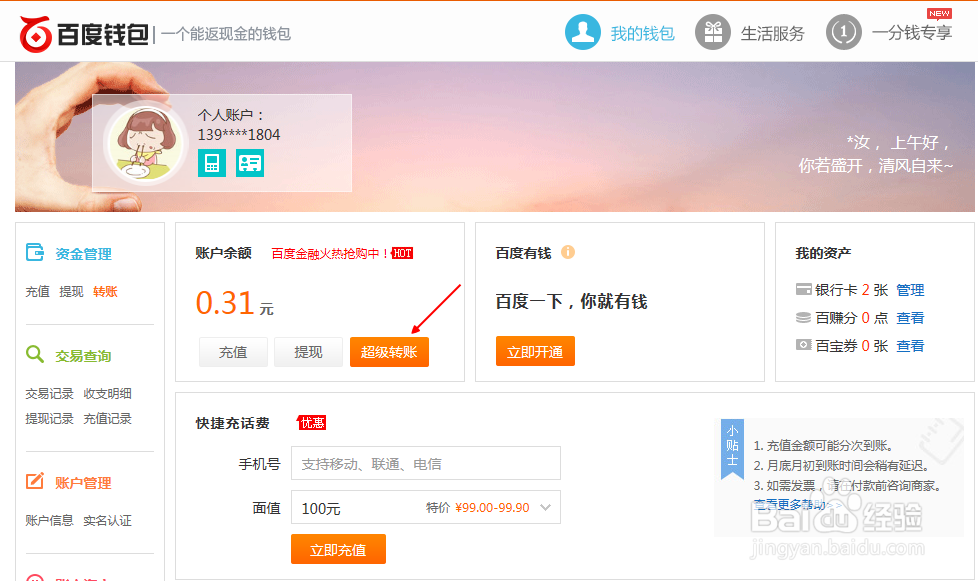This screenshot has height=581, width=978.
Task: Open 收支明细 in sidebar
Action: pyautogui.click(x=107, y=394)
